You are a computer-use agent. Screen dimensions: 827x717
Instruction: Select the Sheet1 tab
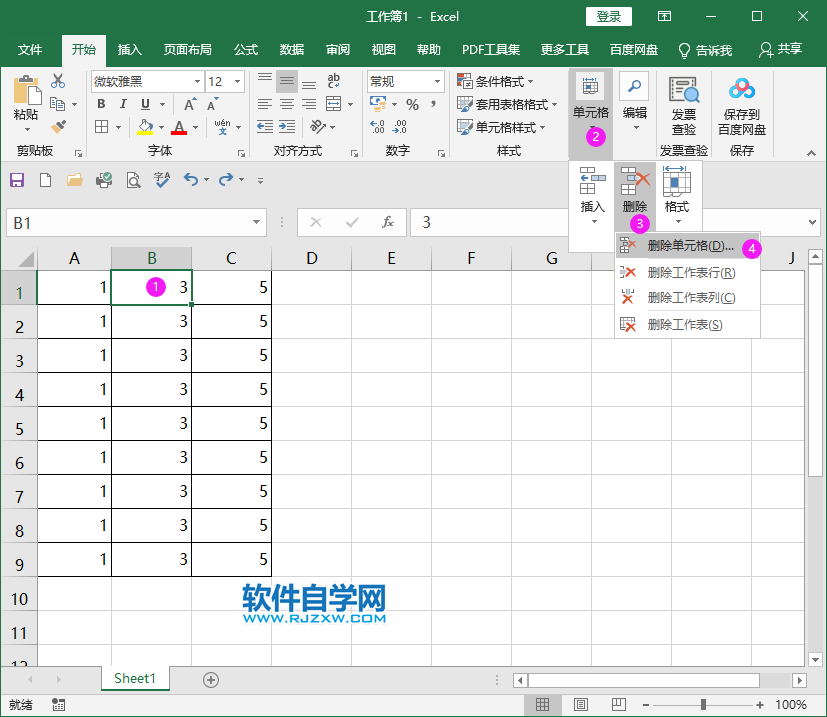134,678
